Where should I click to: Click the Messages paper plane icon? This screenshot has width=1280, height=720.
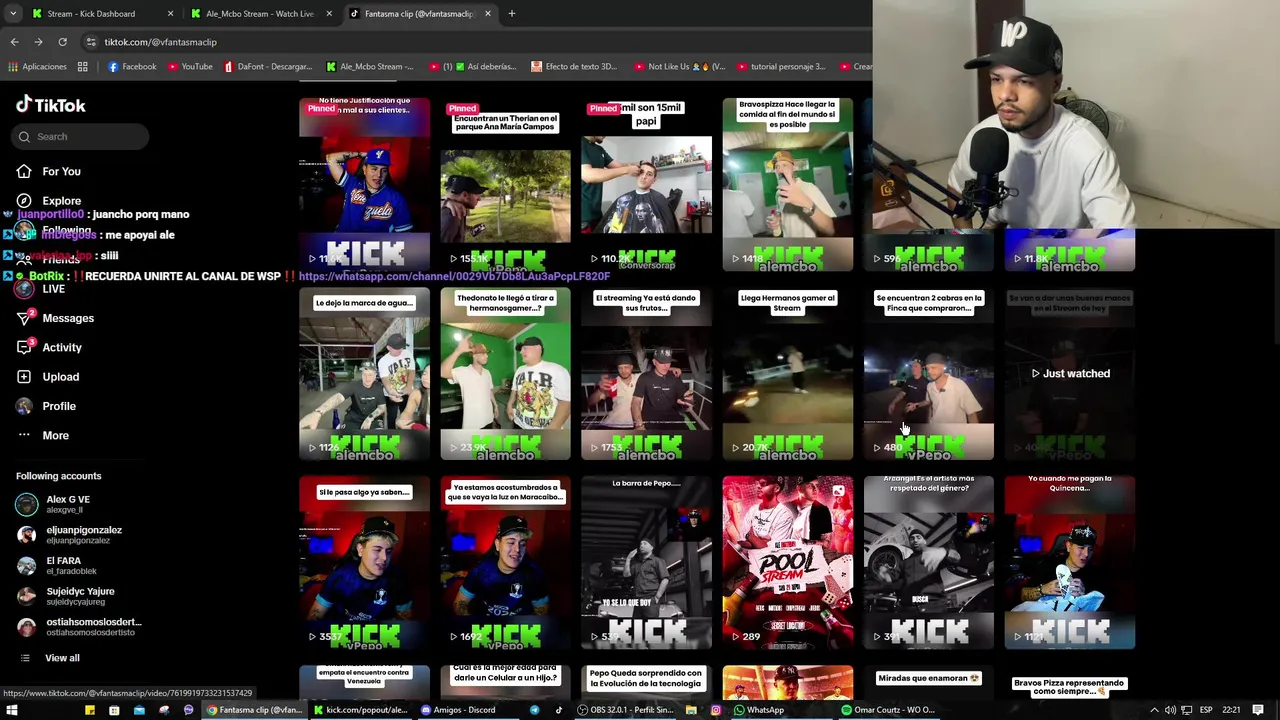click(x=24, y=318)
